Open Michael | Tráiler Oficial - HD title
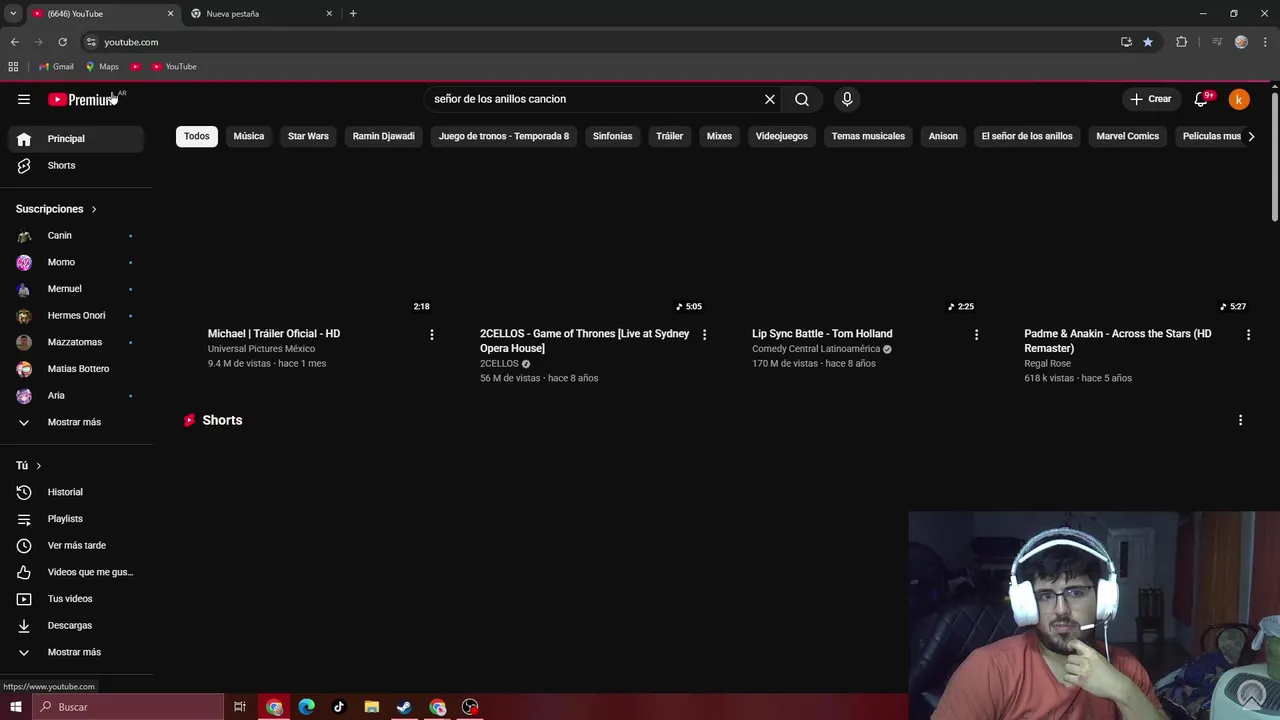Screen dimensions: 1280x720 click(x=274, y=334)
